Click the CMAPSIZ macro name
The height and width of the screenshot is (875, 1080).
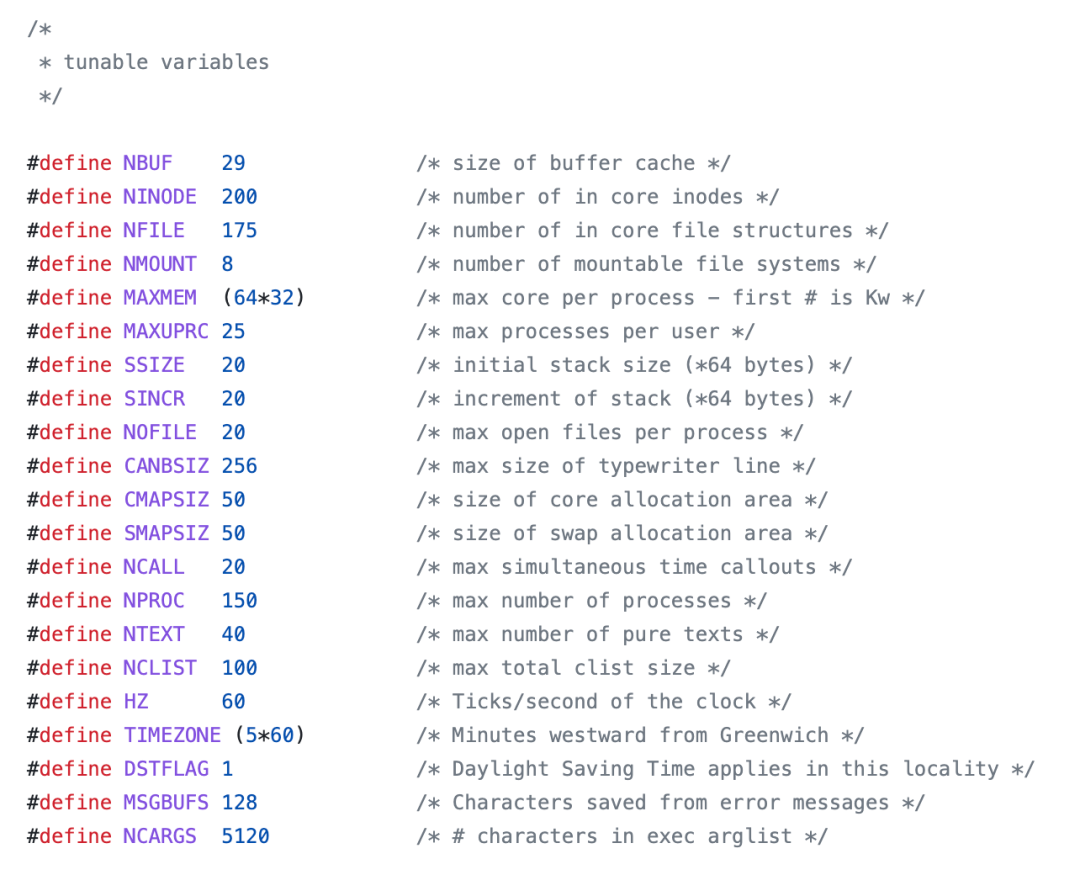[x=166, y=499]
